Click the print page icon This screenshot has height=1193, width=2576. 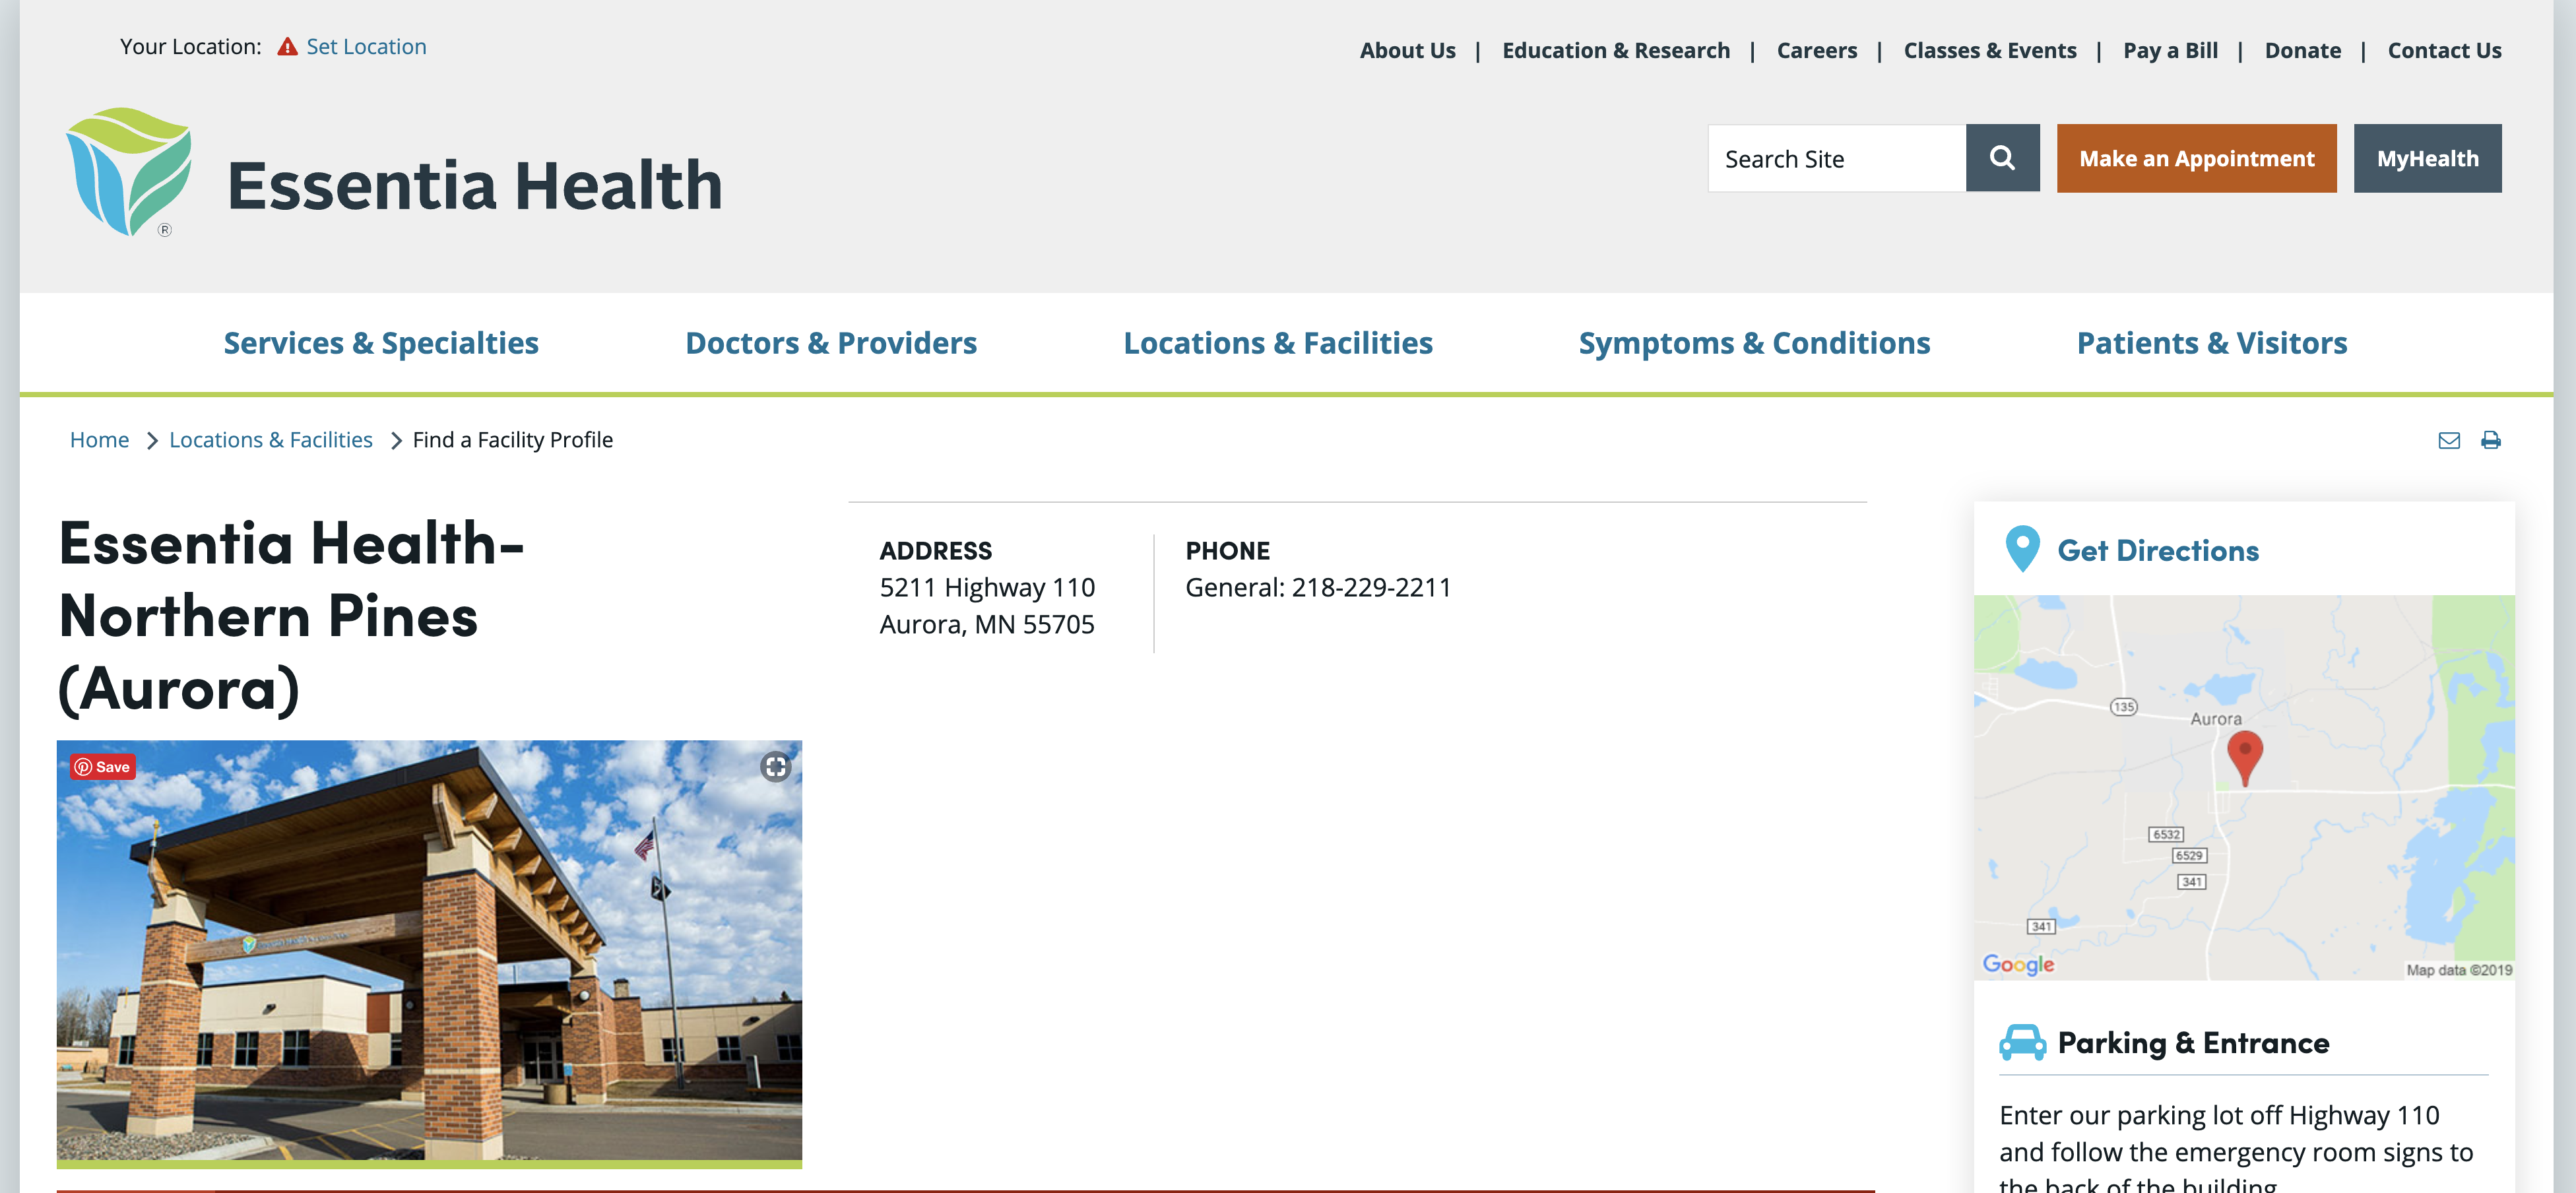coord(2491,440)
